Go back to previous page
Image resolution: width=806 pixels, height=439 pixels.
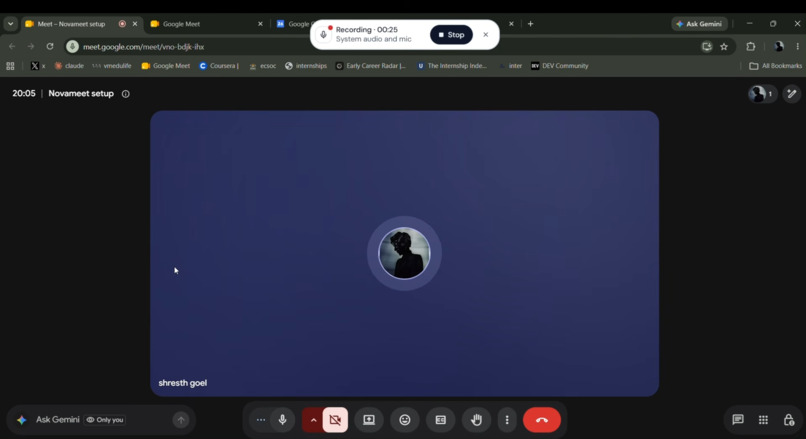[x=12, y=46]
